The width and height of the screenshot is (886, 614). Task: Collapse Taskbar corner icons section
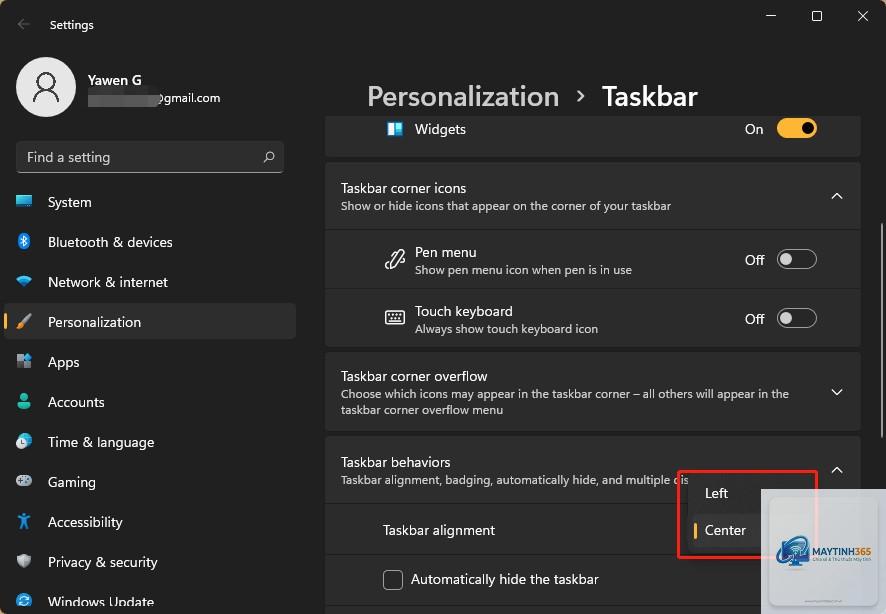pyautogui.click(x=837, y=196)
